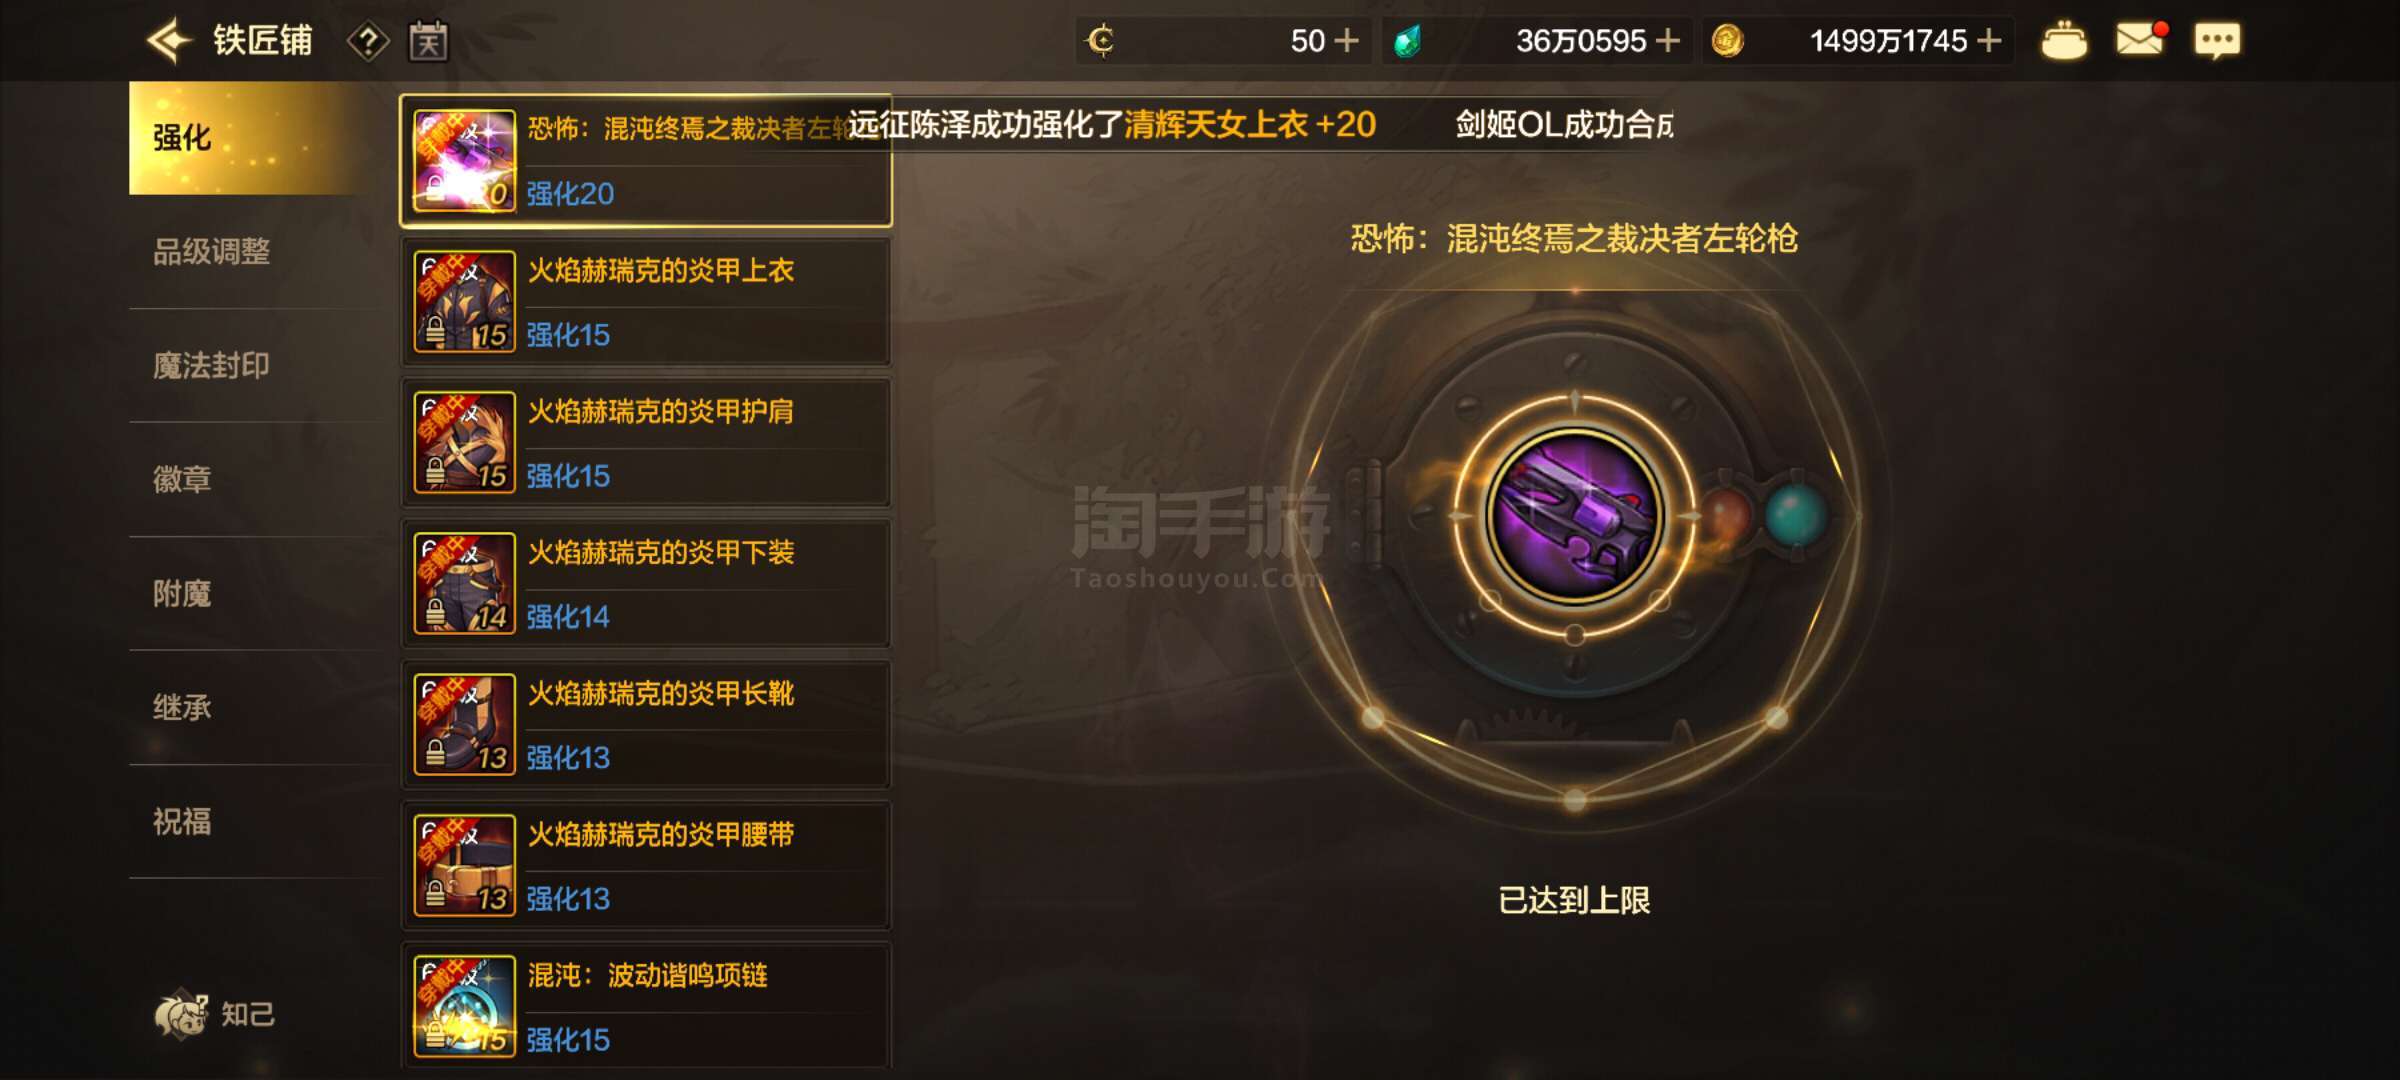Image resolution: width=2400 pixels, height=1080 pixels.
Task: Open the chat bubble icon
Action: pyautogui.click(x=2217, y=41)
